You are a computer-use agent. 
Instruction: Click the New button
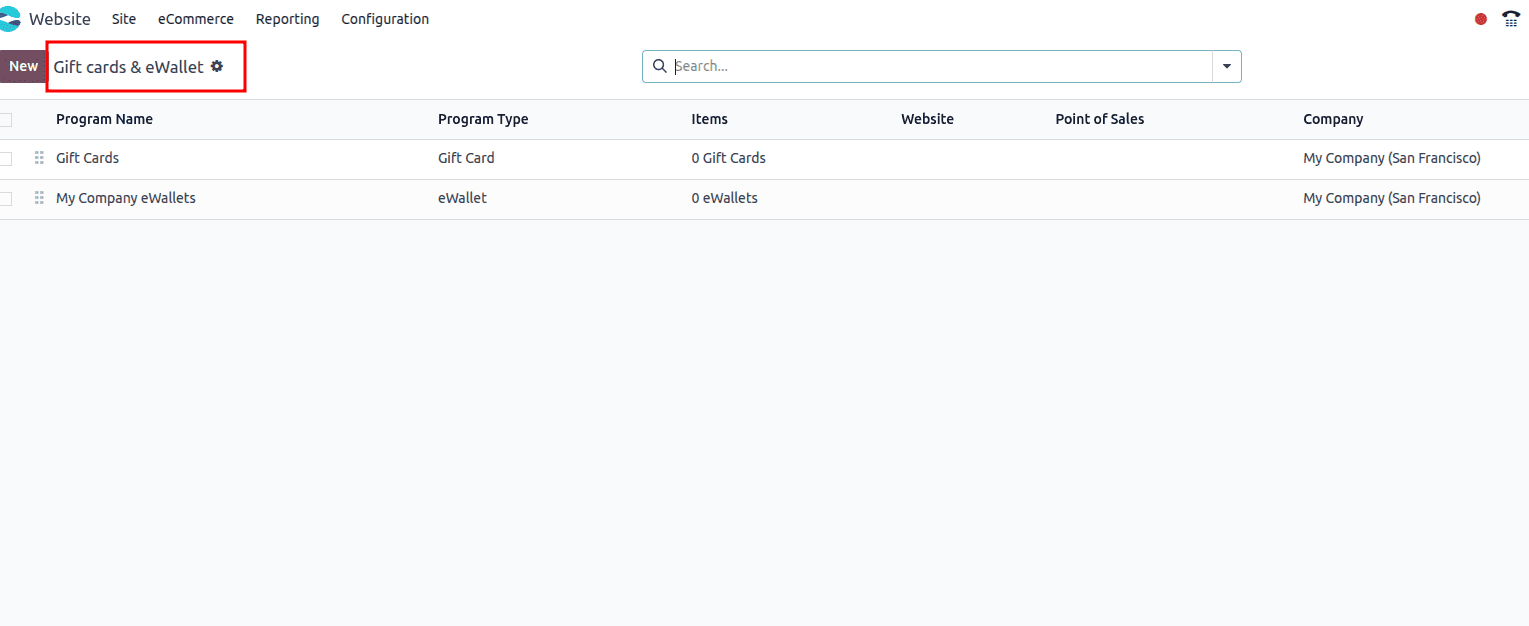(x=23, y=66)
